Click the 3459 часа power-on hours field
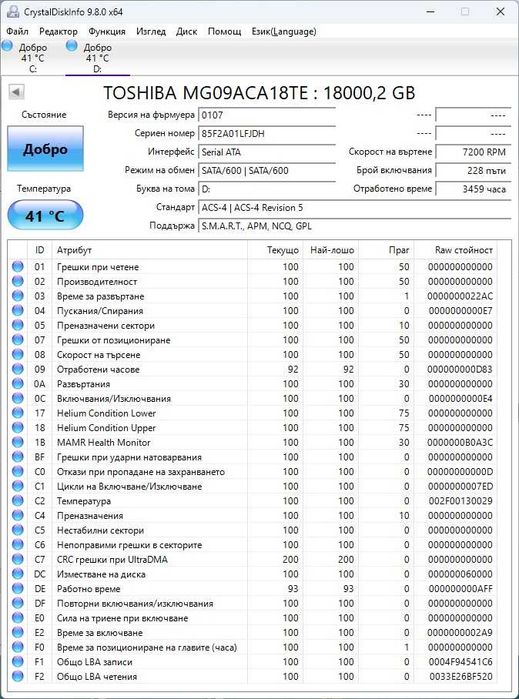Viewport: 519px width, 699px height. [x=473, y=189]
